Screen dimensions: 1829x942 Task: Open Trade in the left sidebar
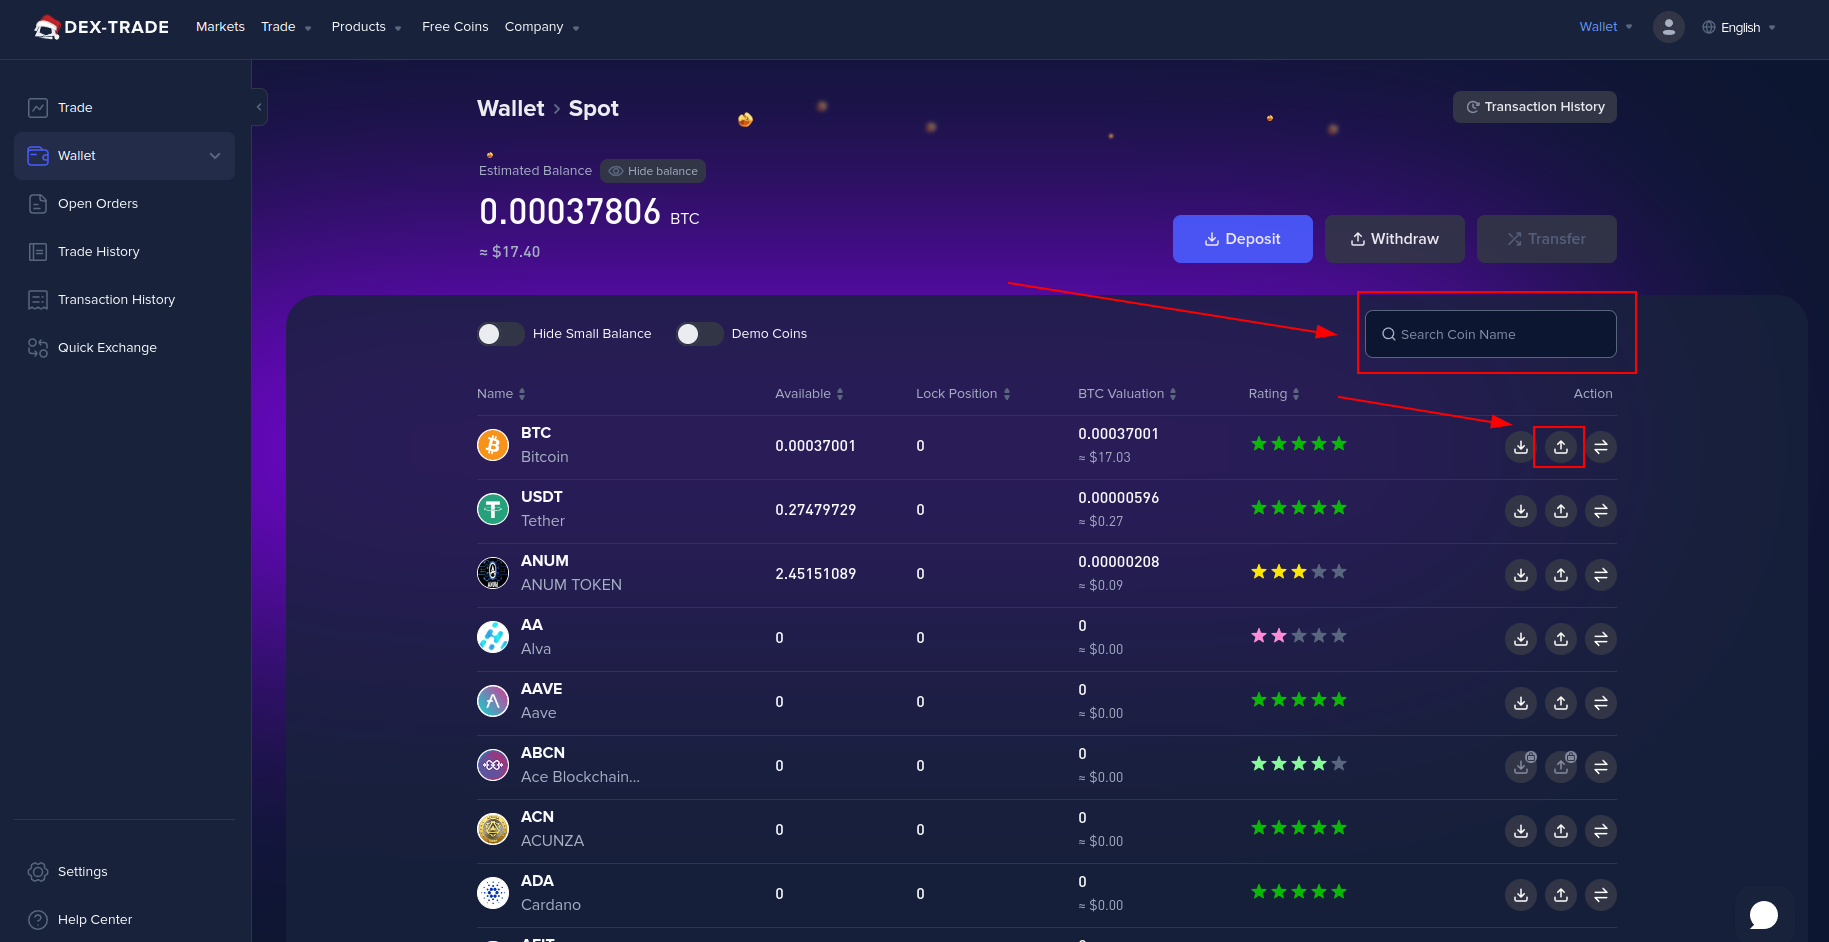(x=124, y=108)
